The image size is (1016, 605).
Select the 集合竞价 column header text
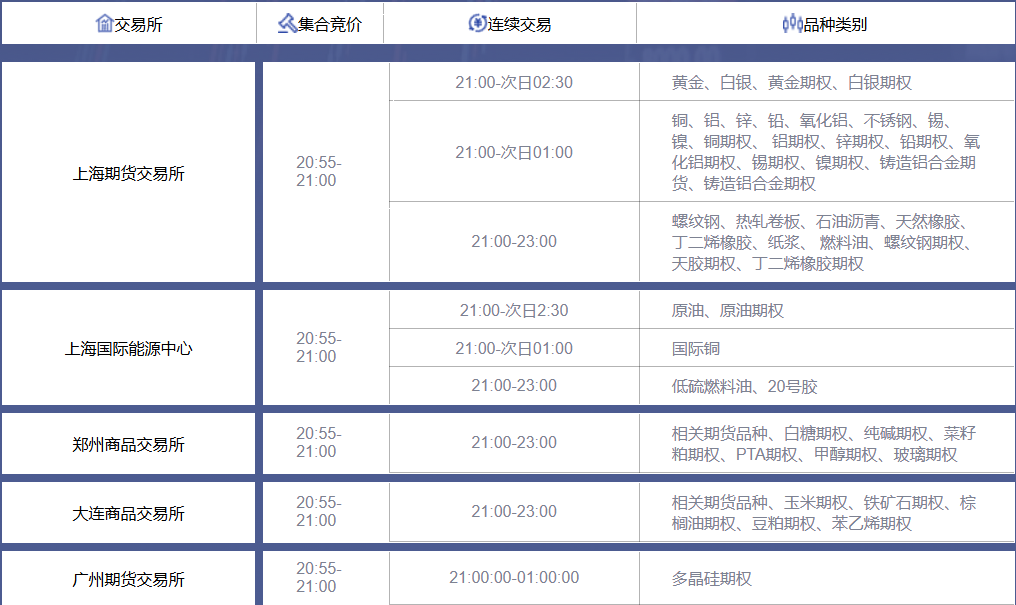click(x=329, y=25)
